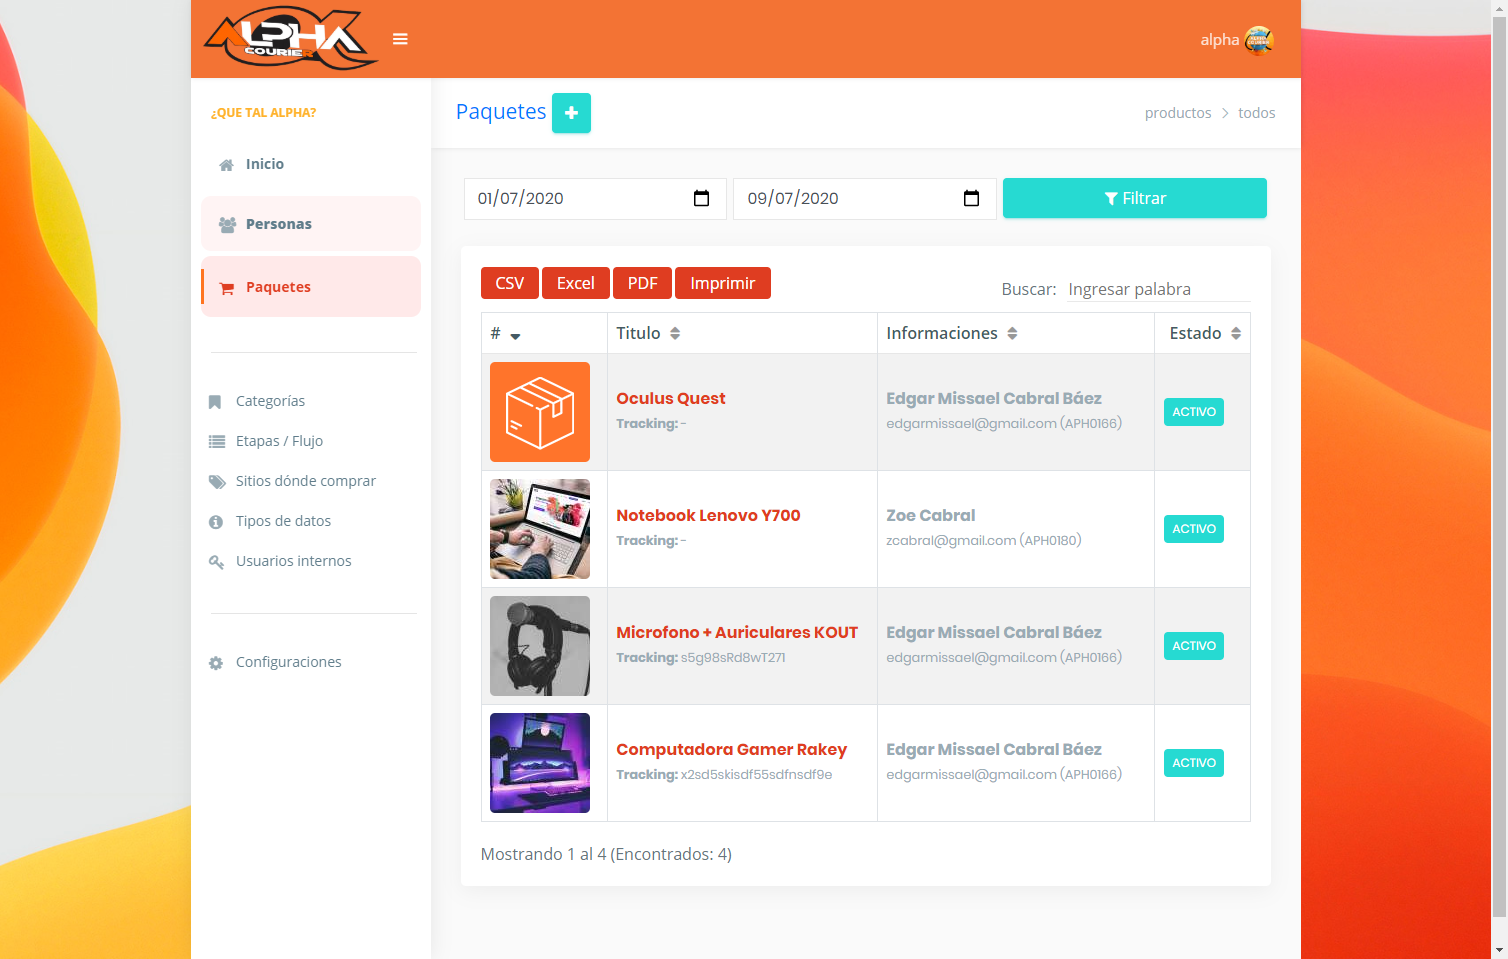Click the Paquetes shopping cart icon
The height and width of the screenshot is (959, 1508).
227,288
